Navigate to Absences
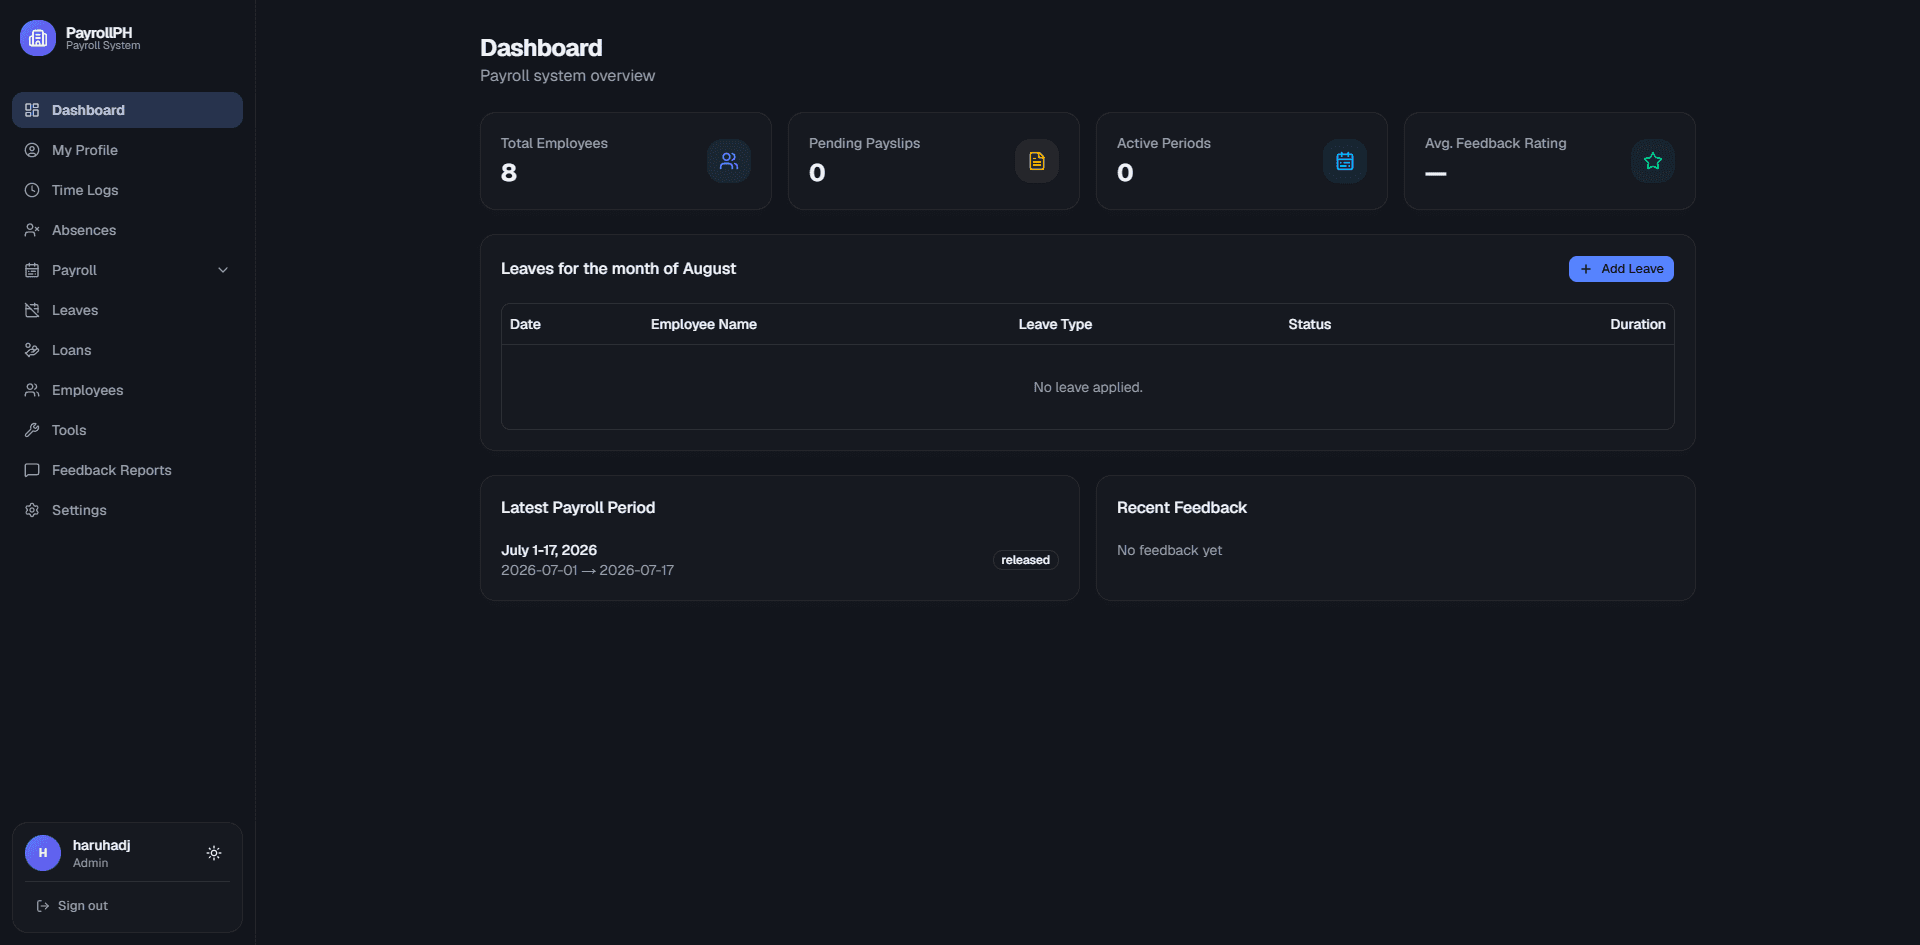Screen dimensions: 1920x945 [127, 230]
